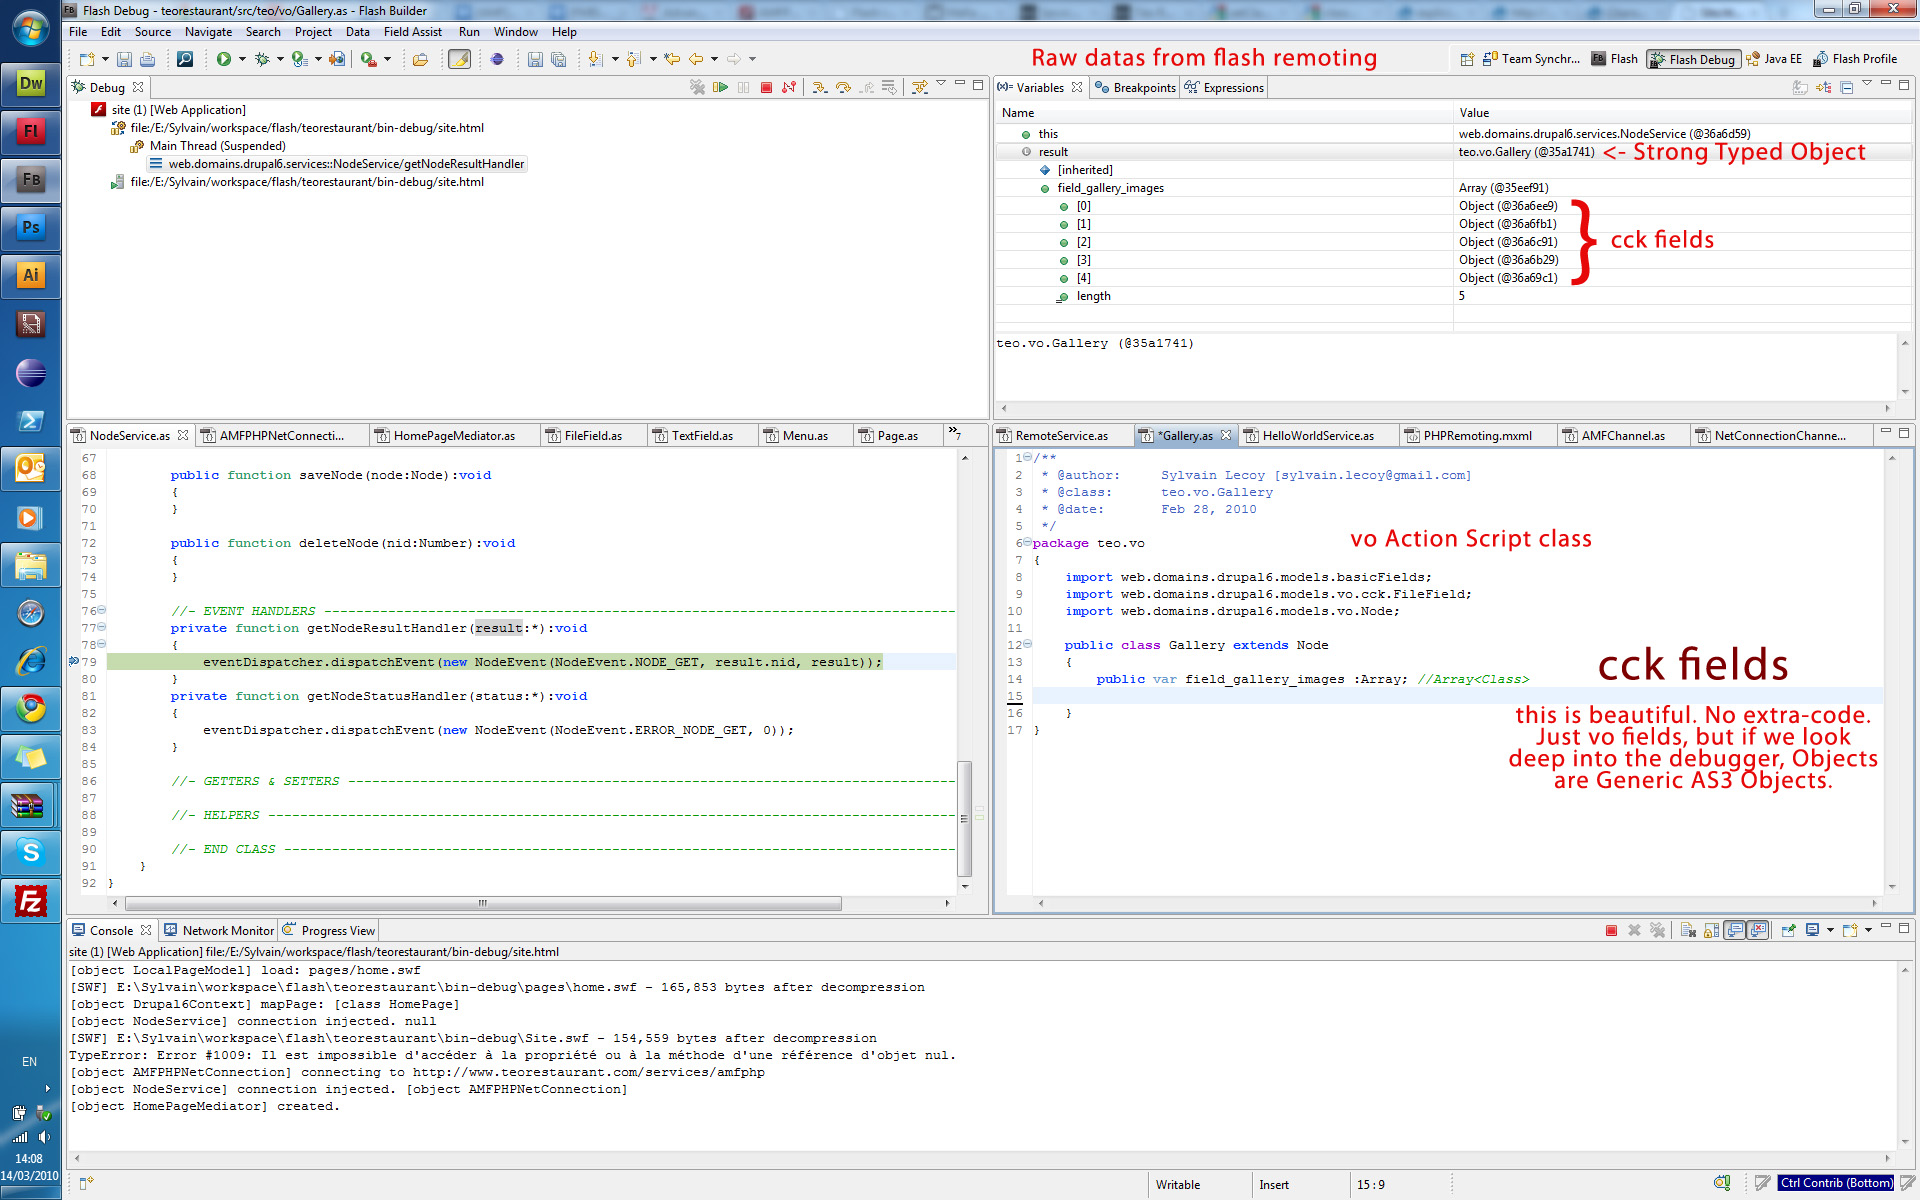Switch to the Breakpoints tab
The height and width of the screenshot is (1200, 1920).
(1140, 87)
